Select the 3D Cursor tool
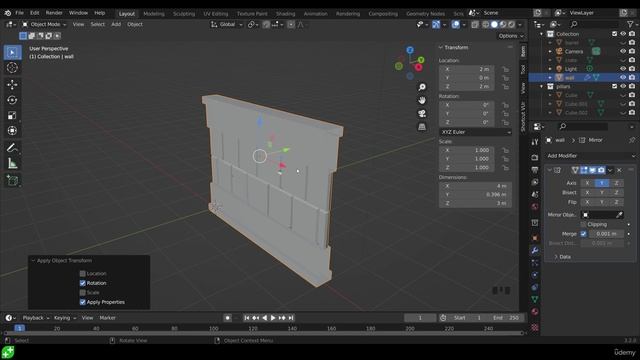 tap(12, 68)
